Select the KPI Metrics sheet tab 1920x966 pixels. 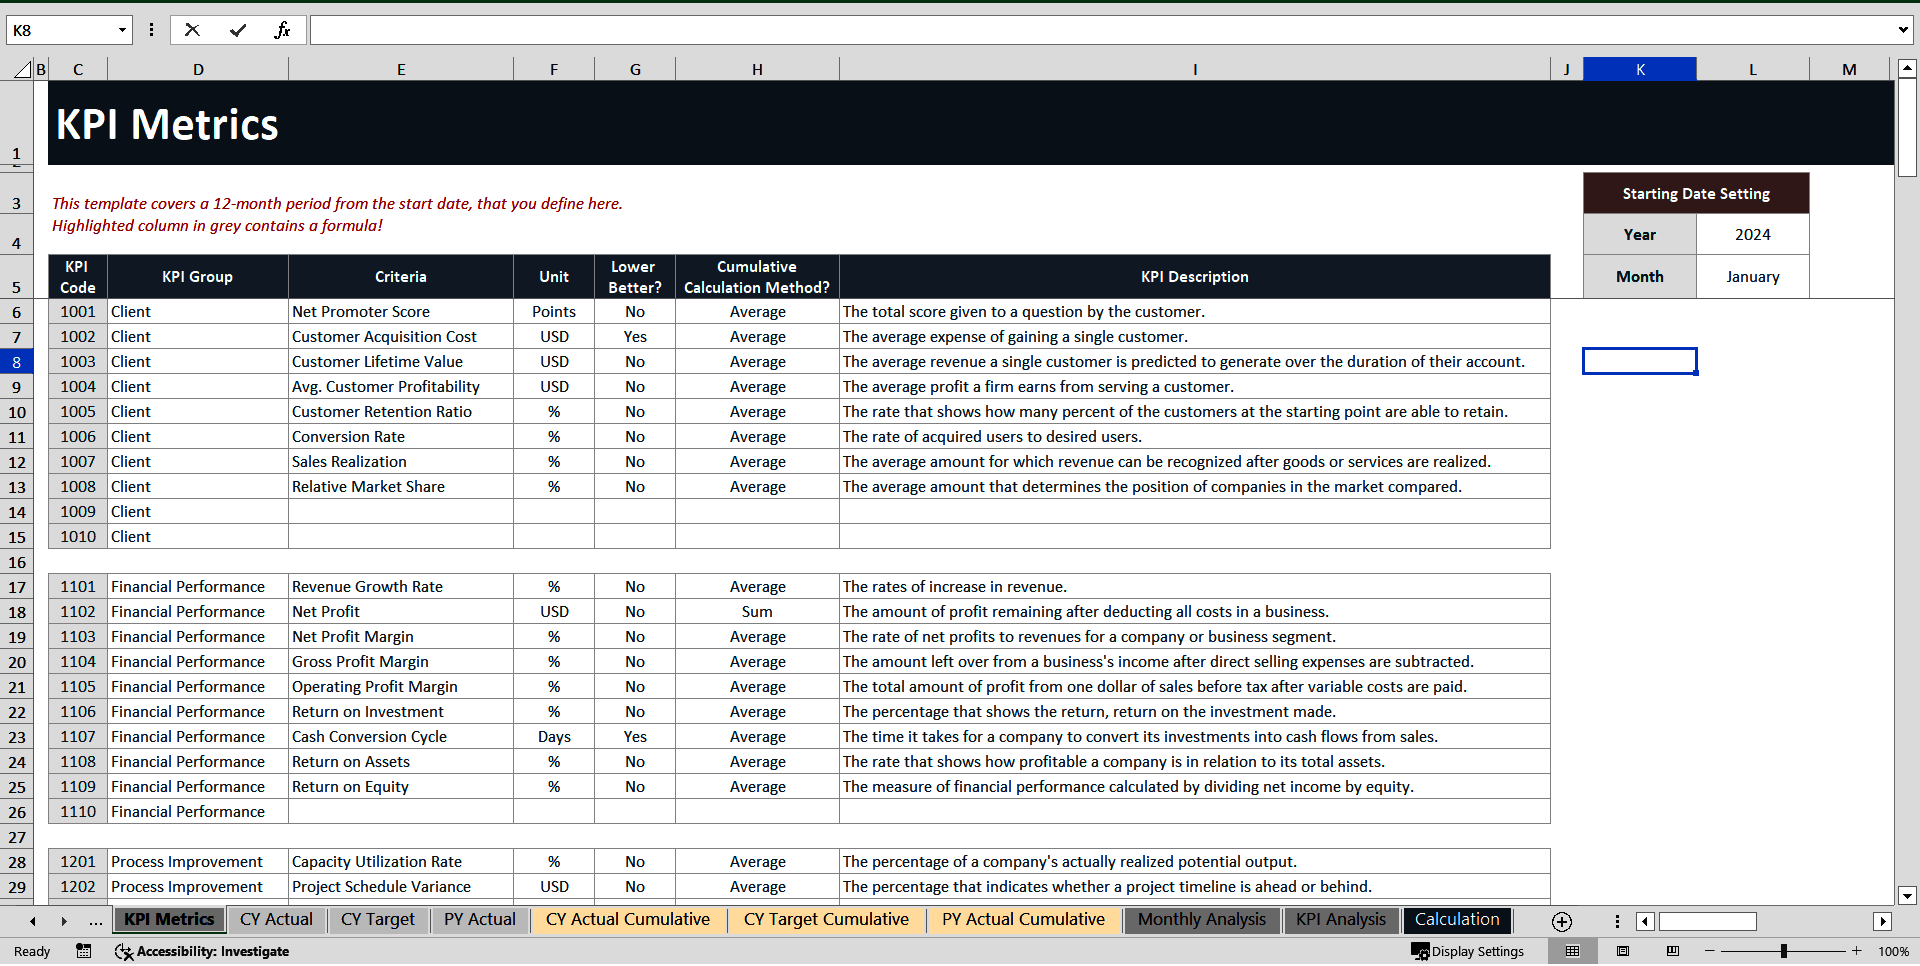169,919
